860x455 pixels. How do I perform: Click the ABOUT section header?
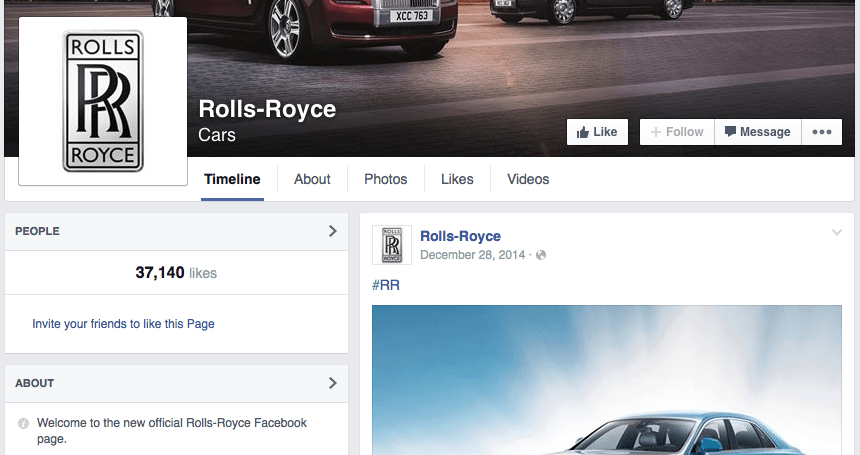pyautogui.click(x=176, y=383)
